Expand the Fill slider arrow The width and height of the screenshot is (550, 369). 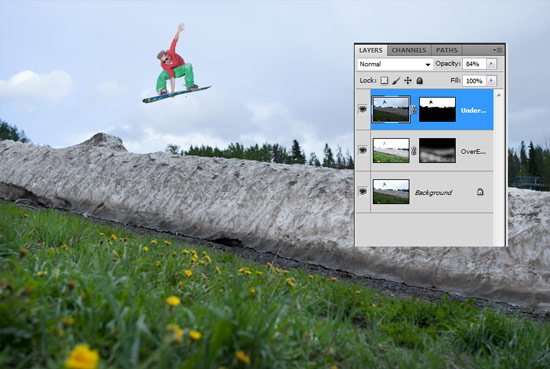tap(491, 81)
